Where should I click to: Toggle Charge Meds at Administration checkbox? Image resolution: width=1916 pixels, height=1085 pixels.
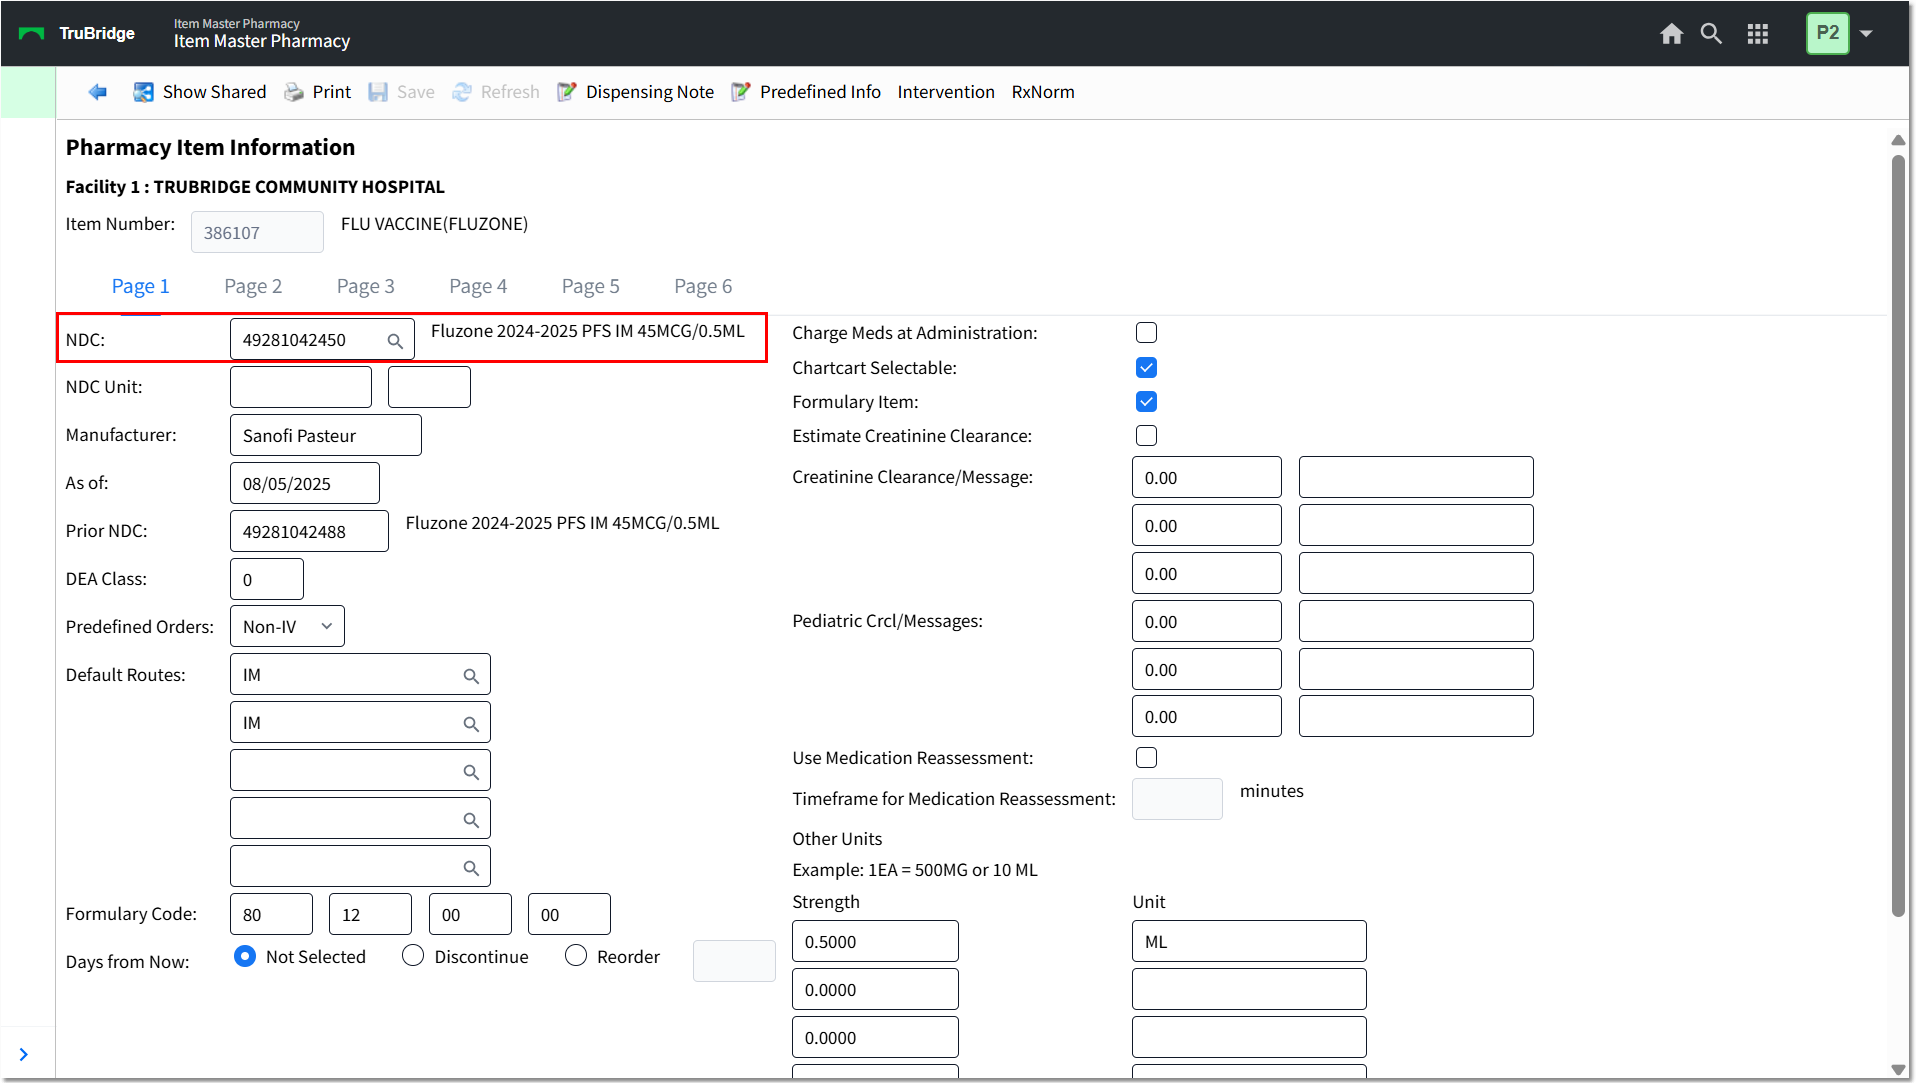(x=1146, y=333)
